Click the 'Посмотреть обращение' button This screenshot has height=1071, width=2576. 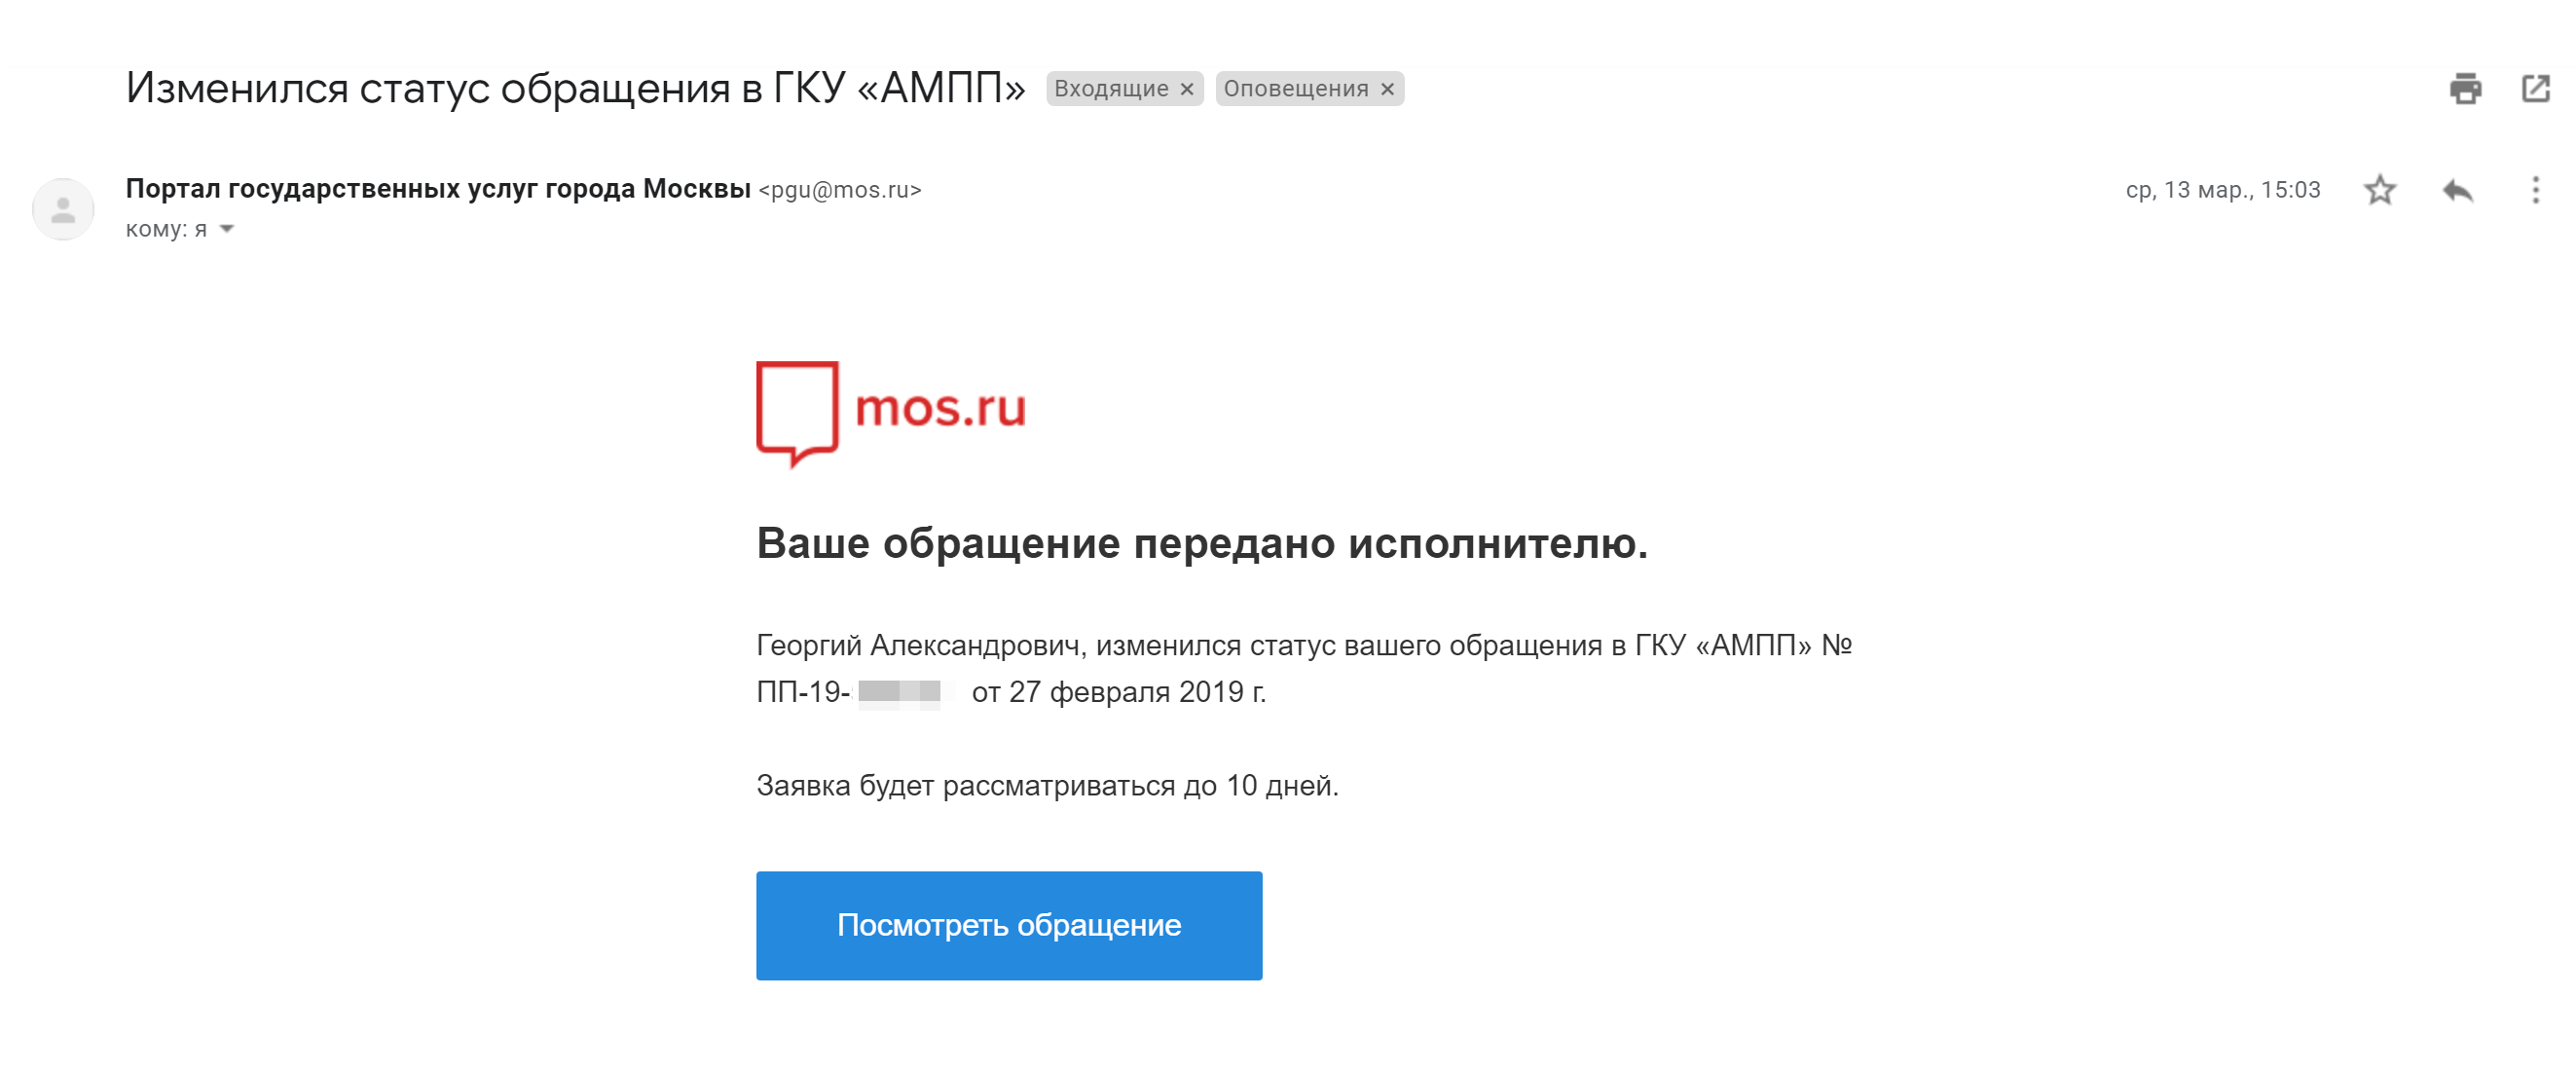point(1008,925)
